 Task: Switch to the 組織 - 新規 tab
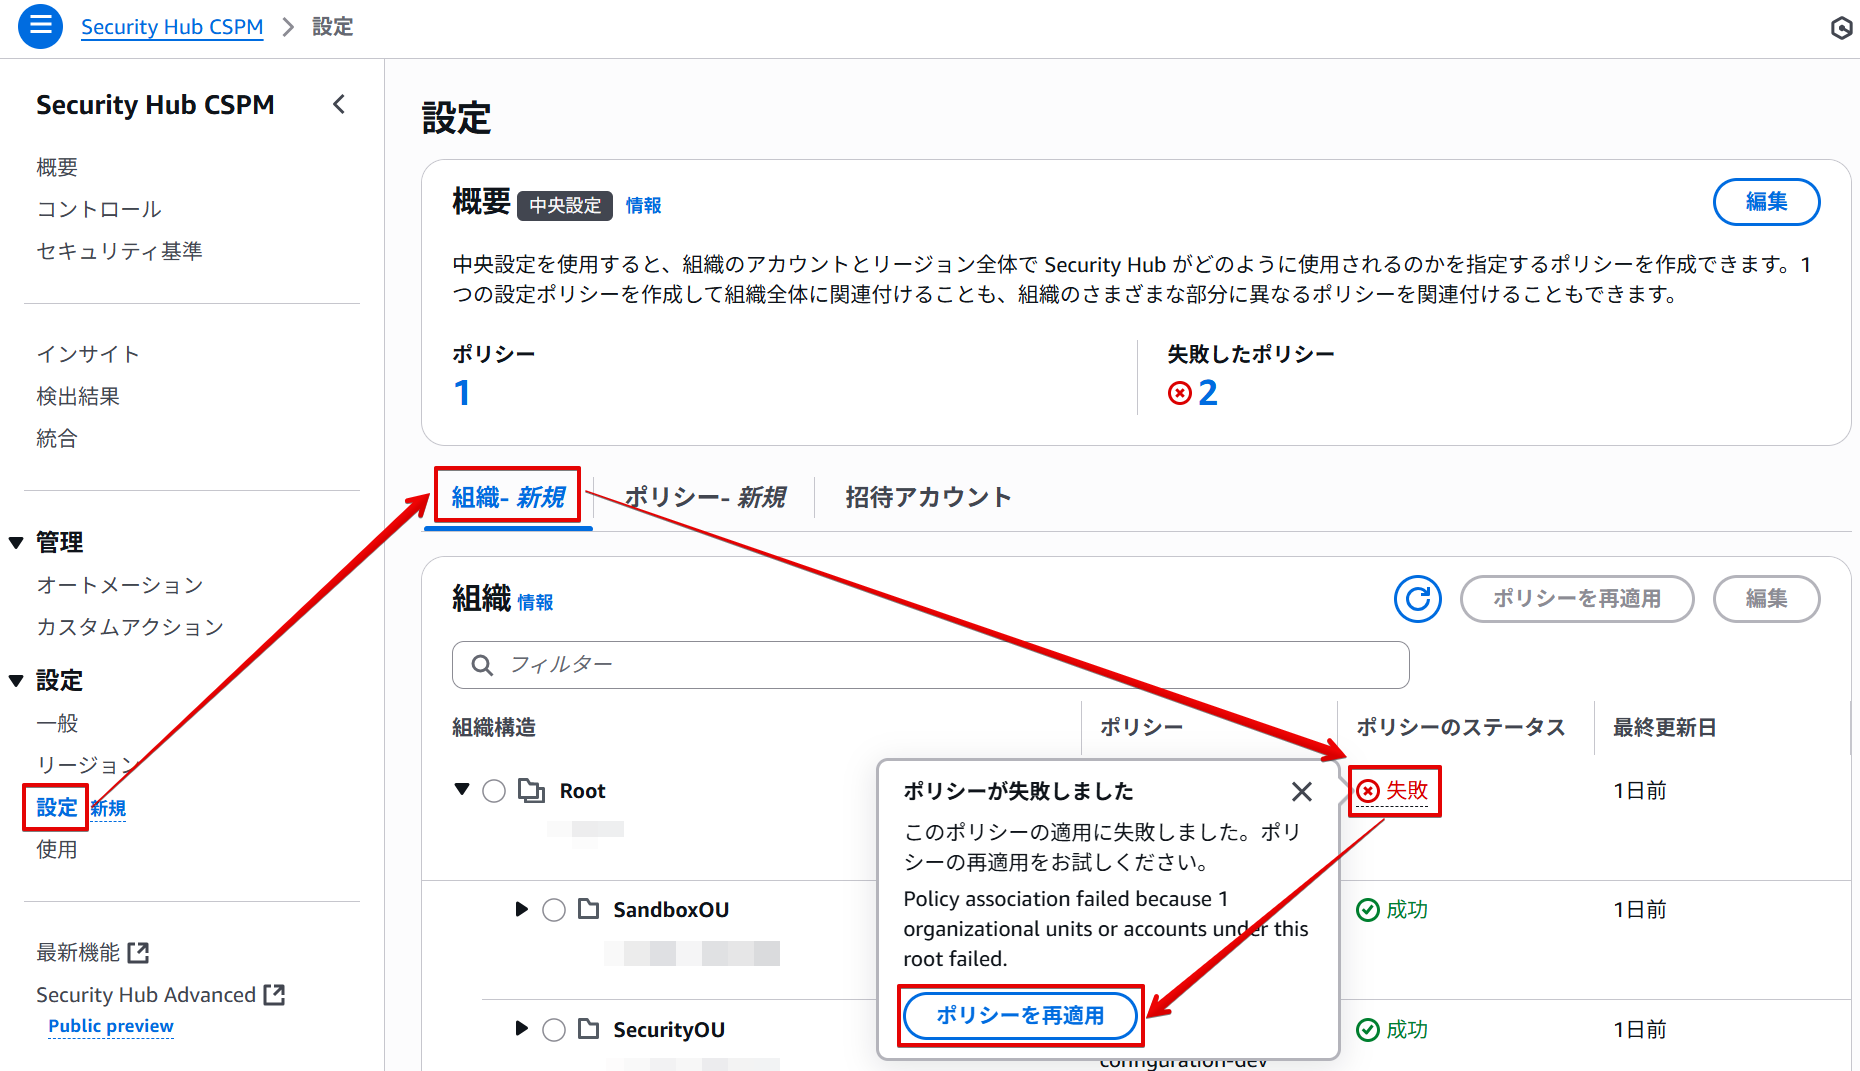508,497
